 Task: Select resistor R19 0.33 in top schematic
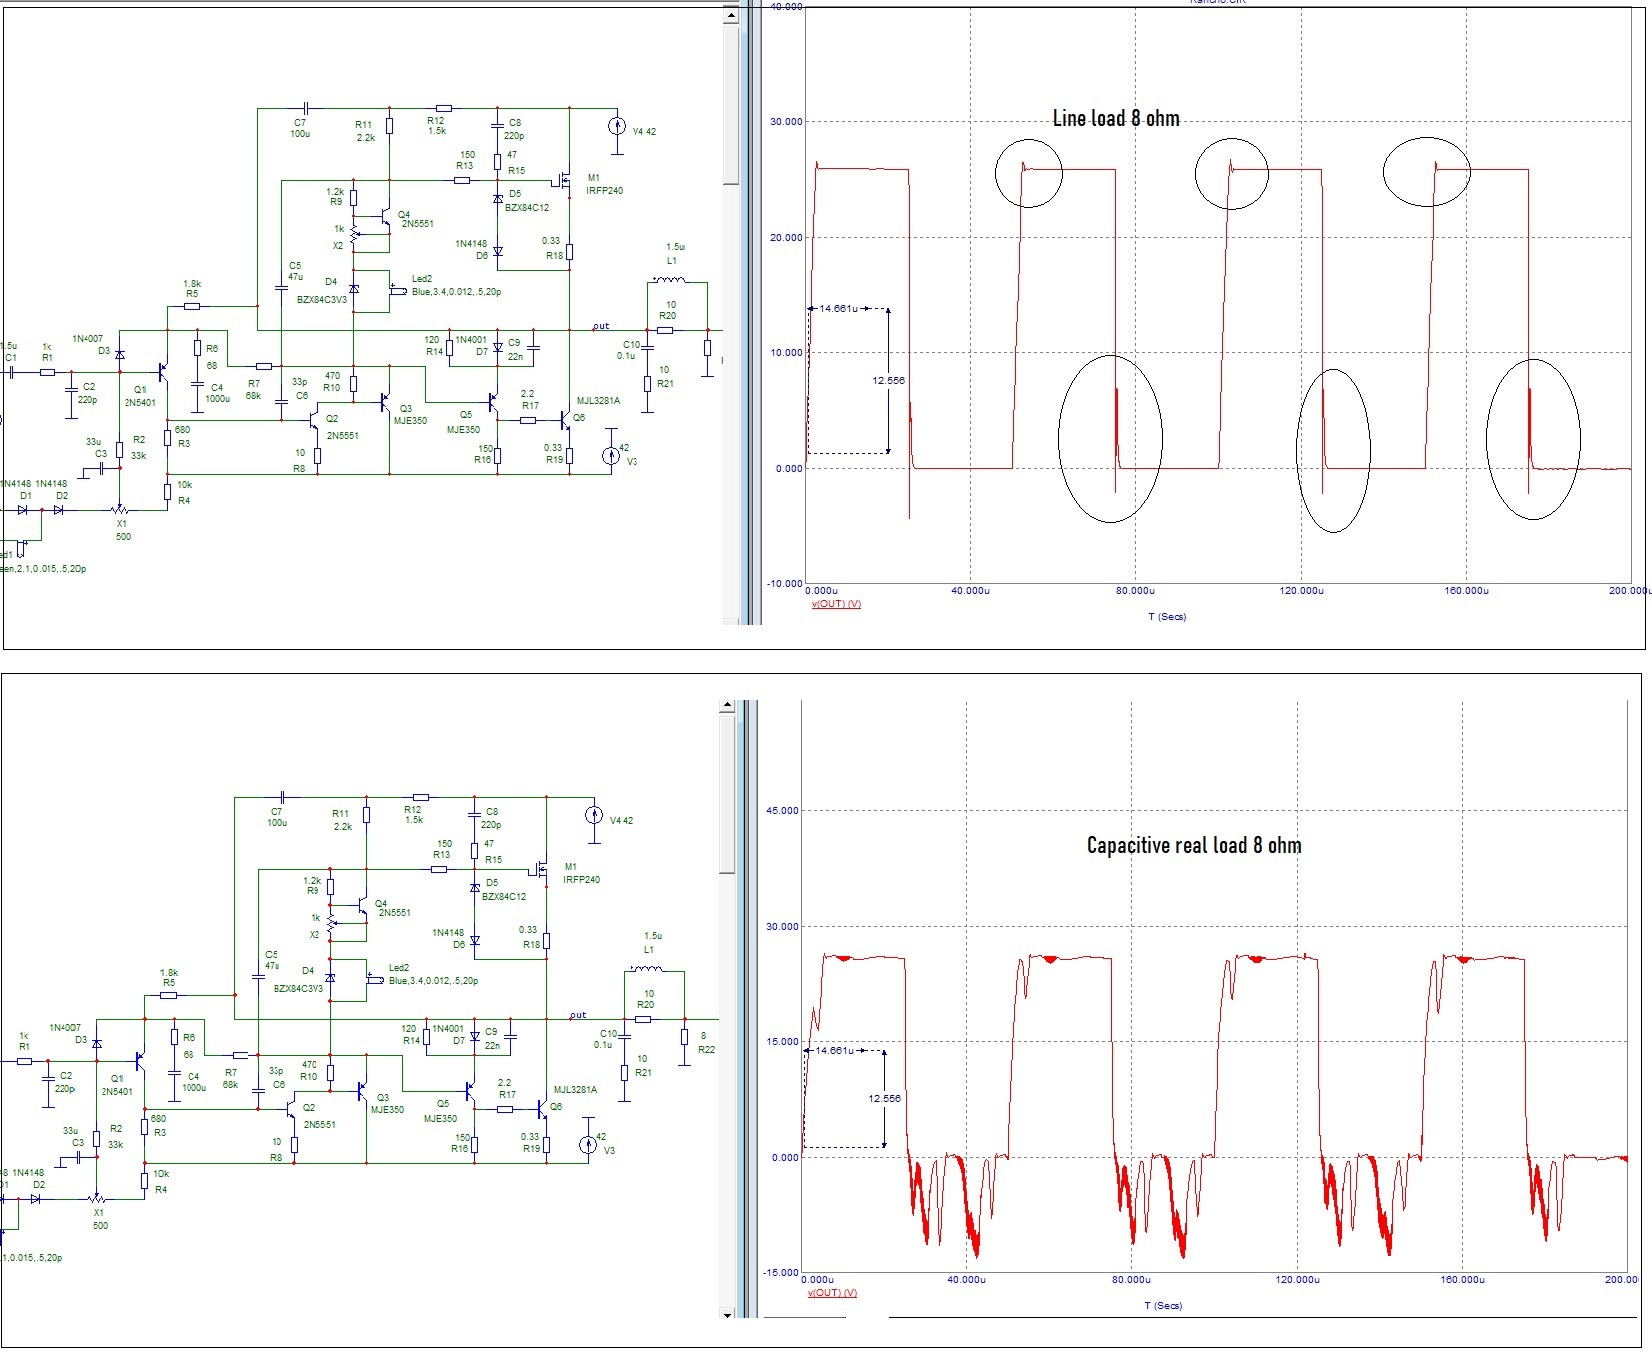pyautogui.click(x=570, y=456)
